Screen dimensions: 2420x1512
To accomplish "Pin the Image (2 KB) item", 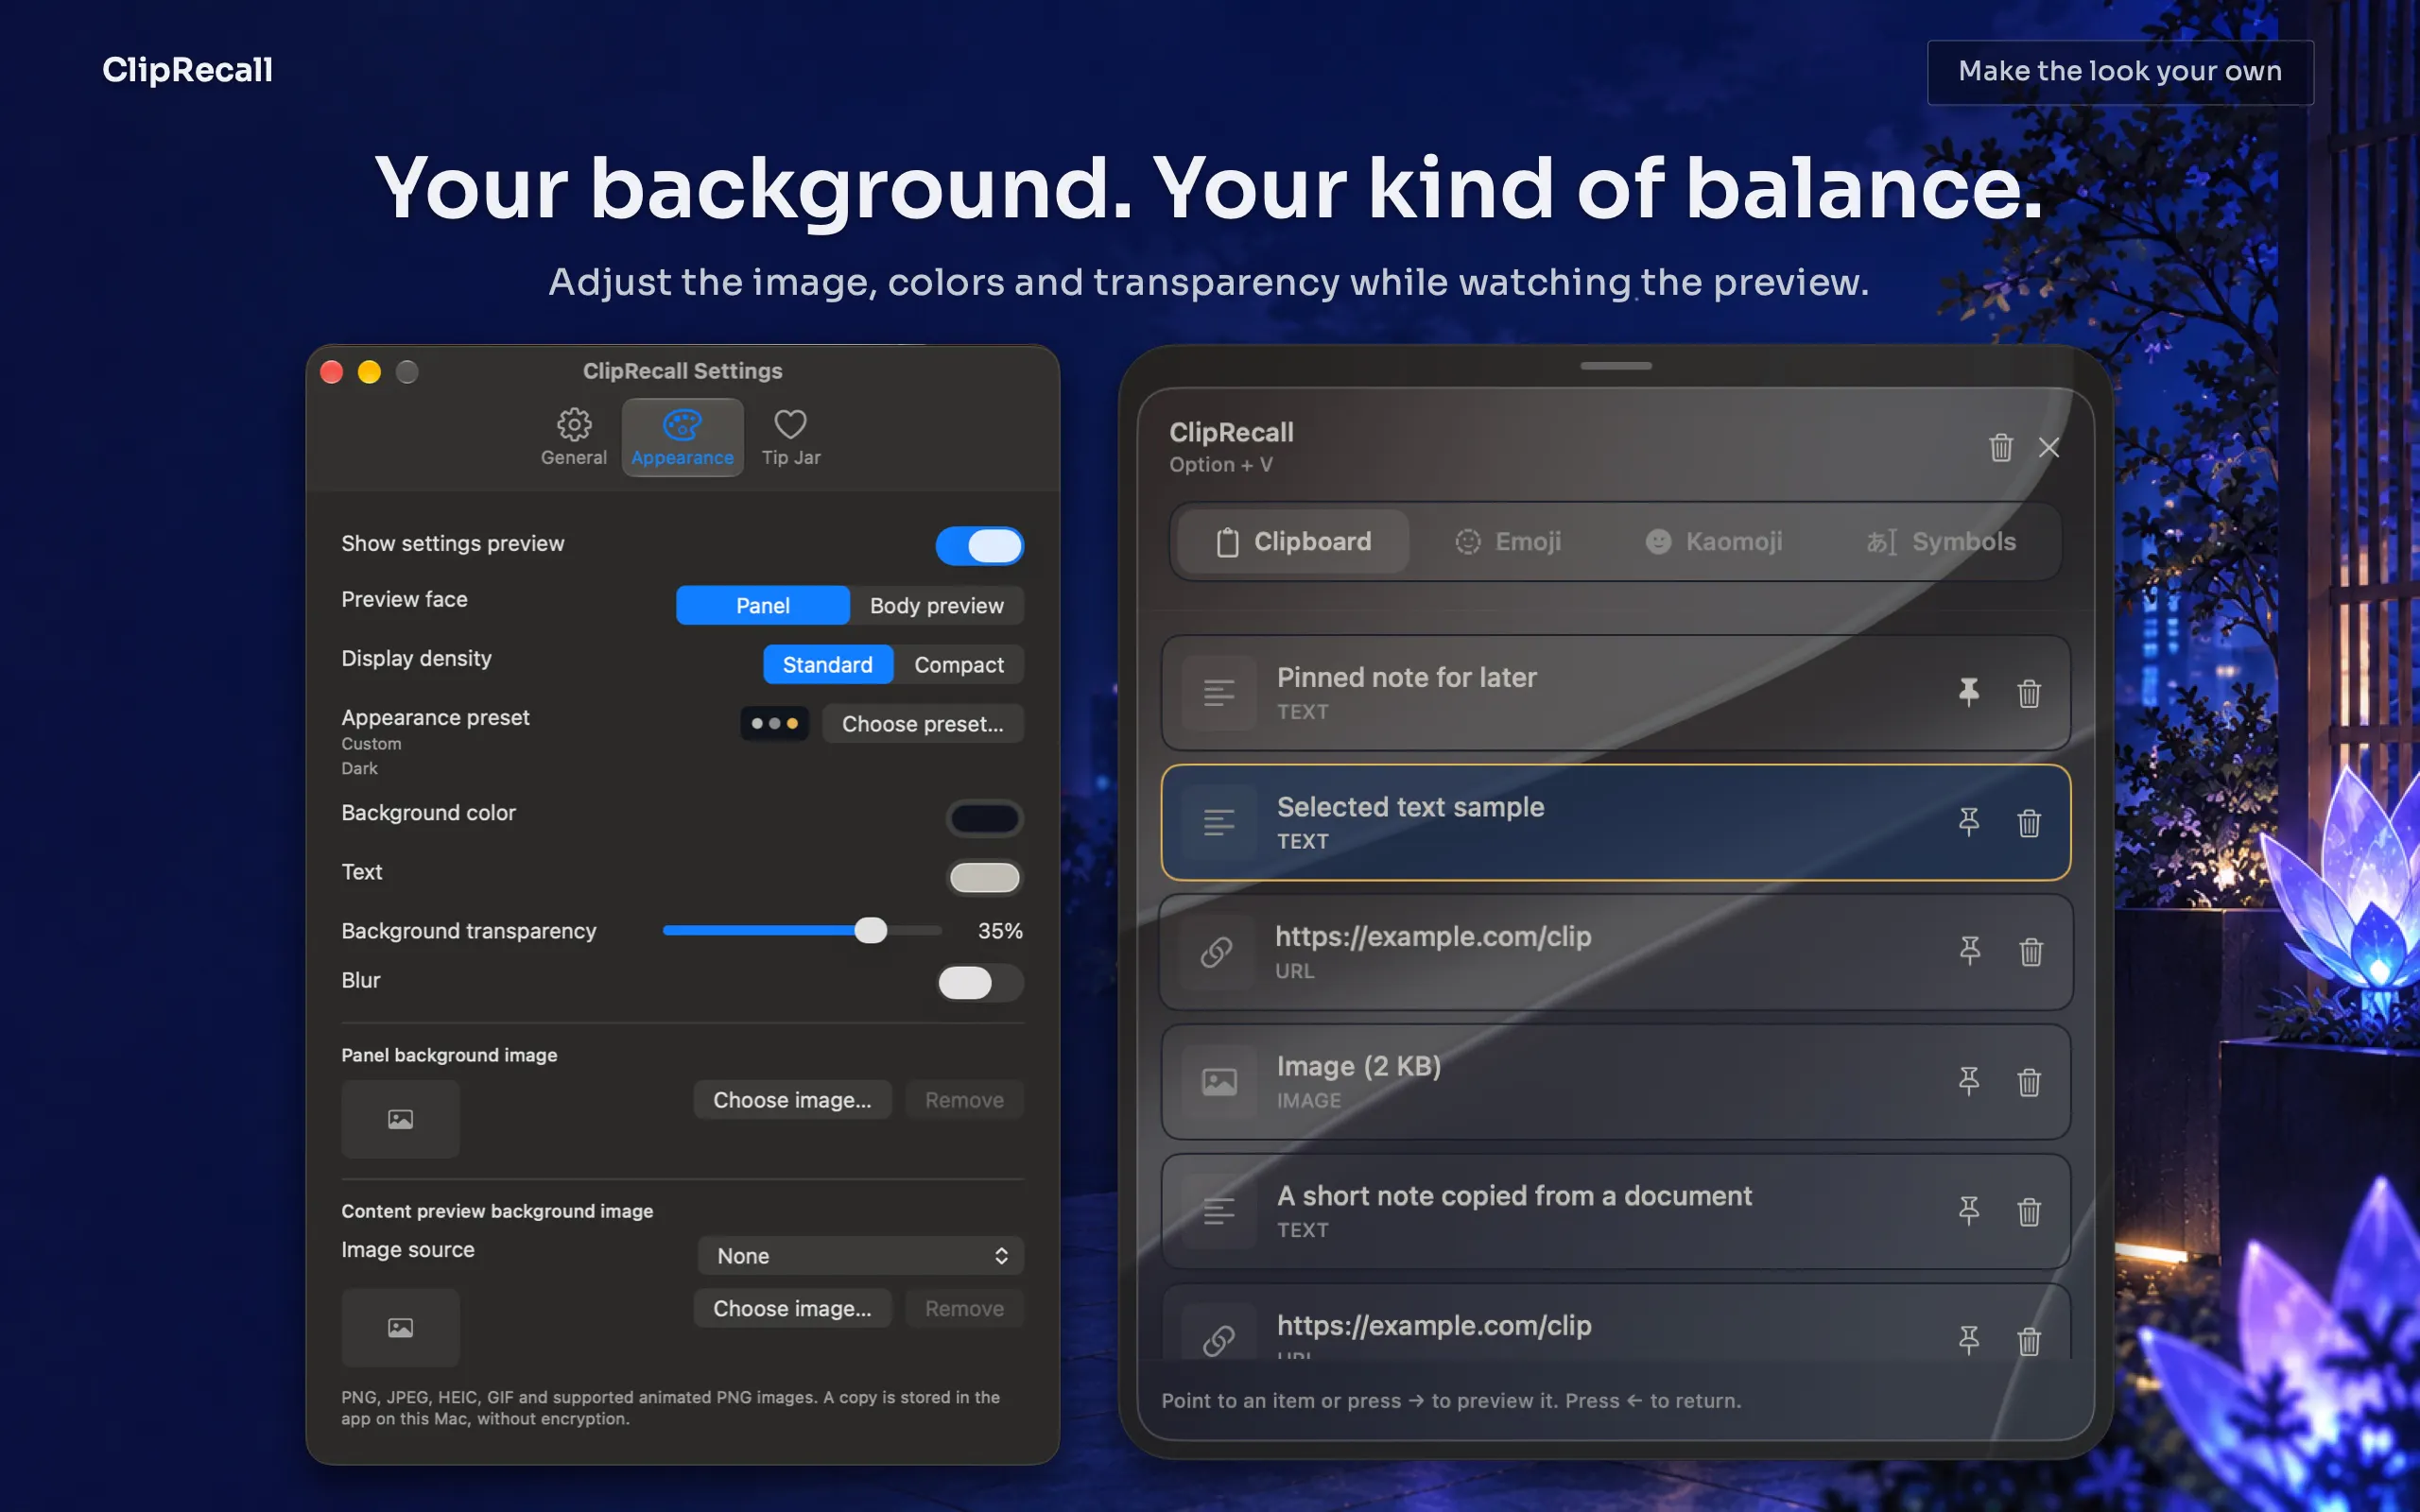I will point(1969,1081).
